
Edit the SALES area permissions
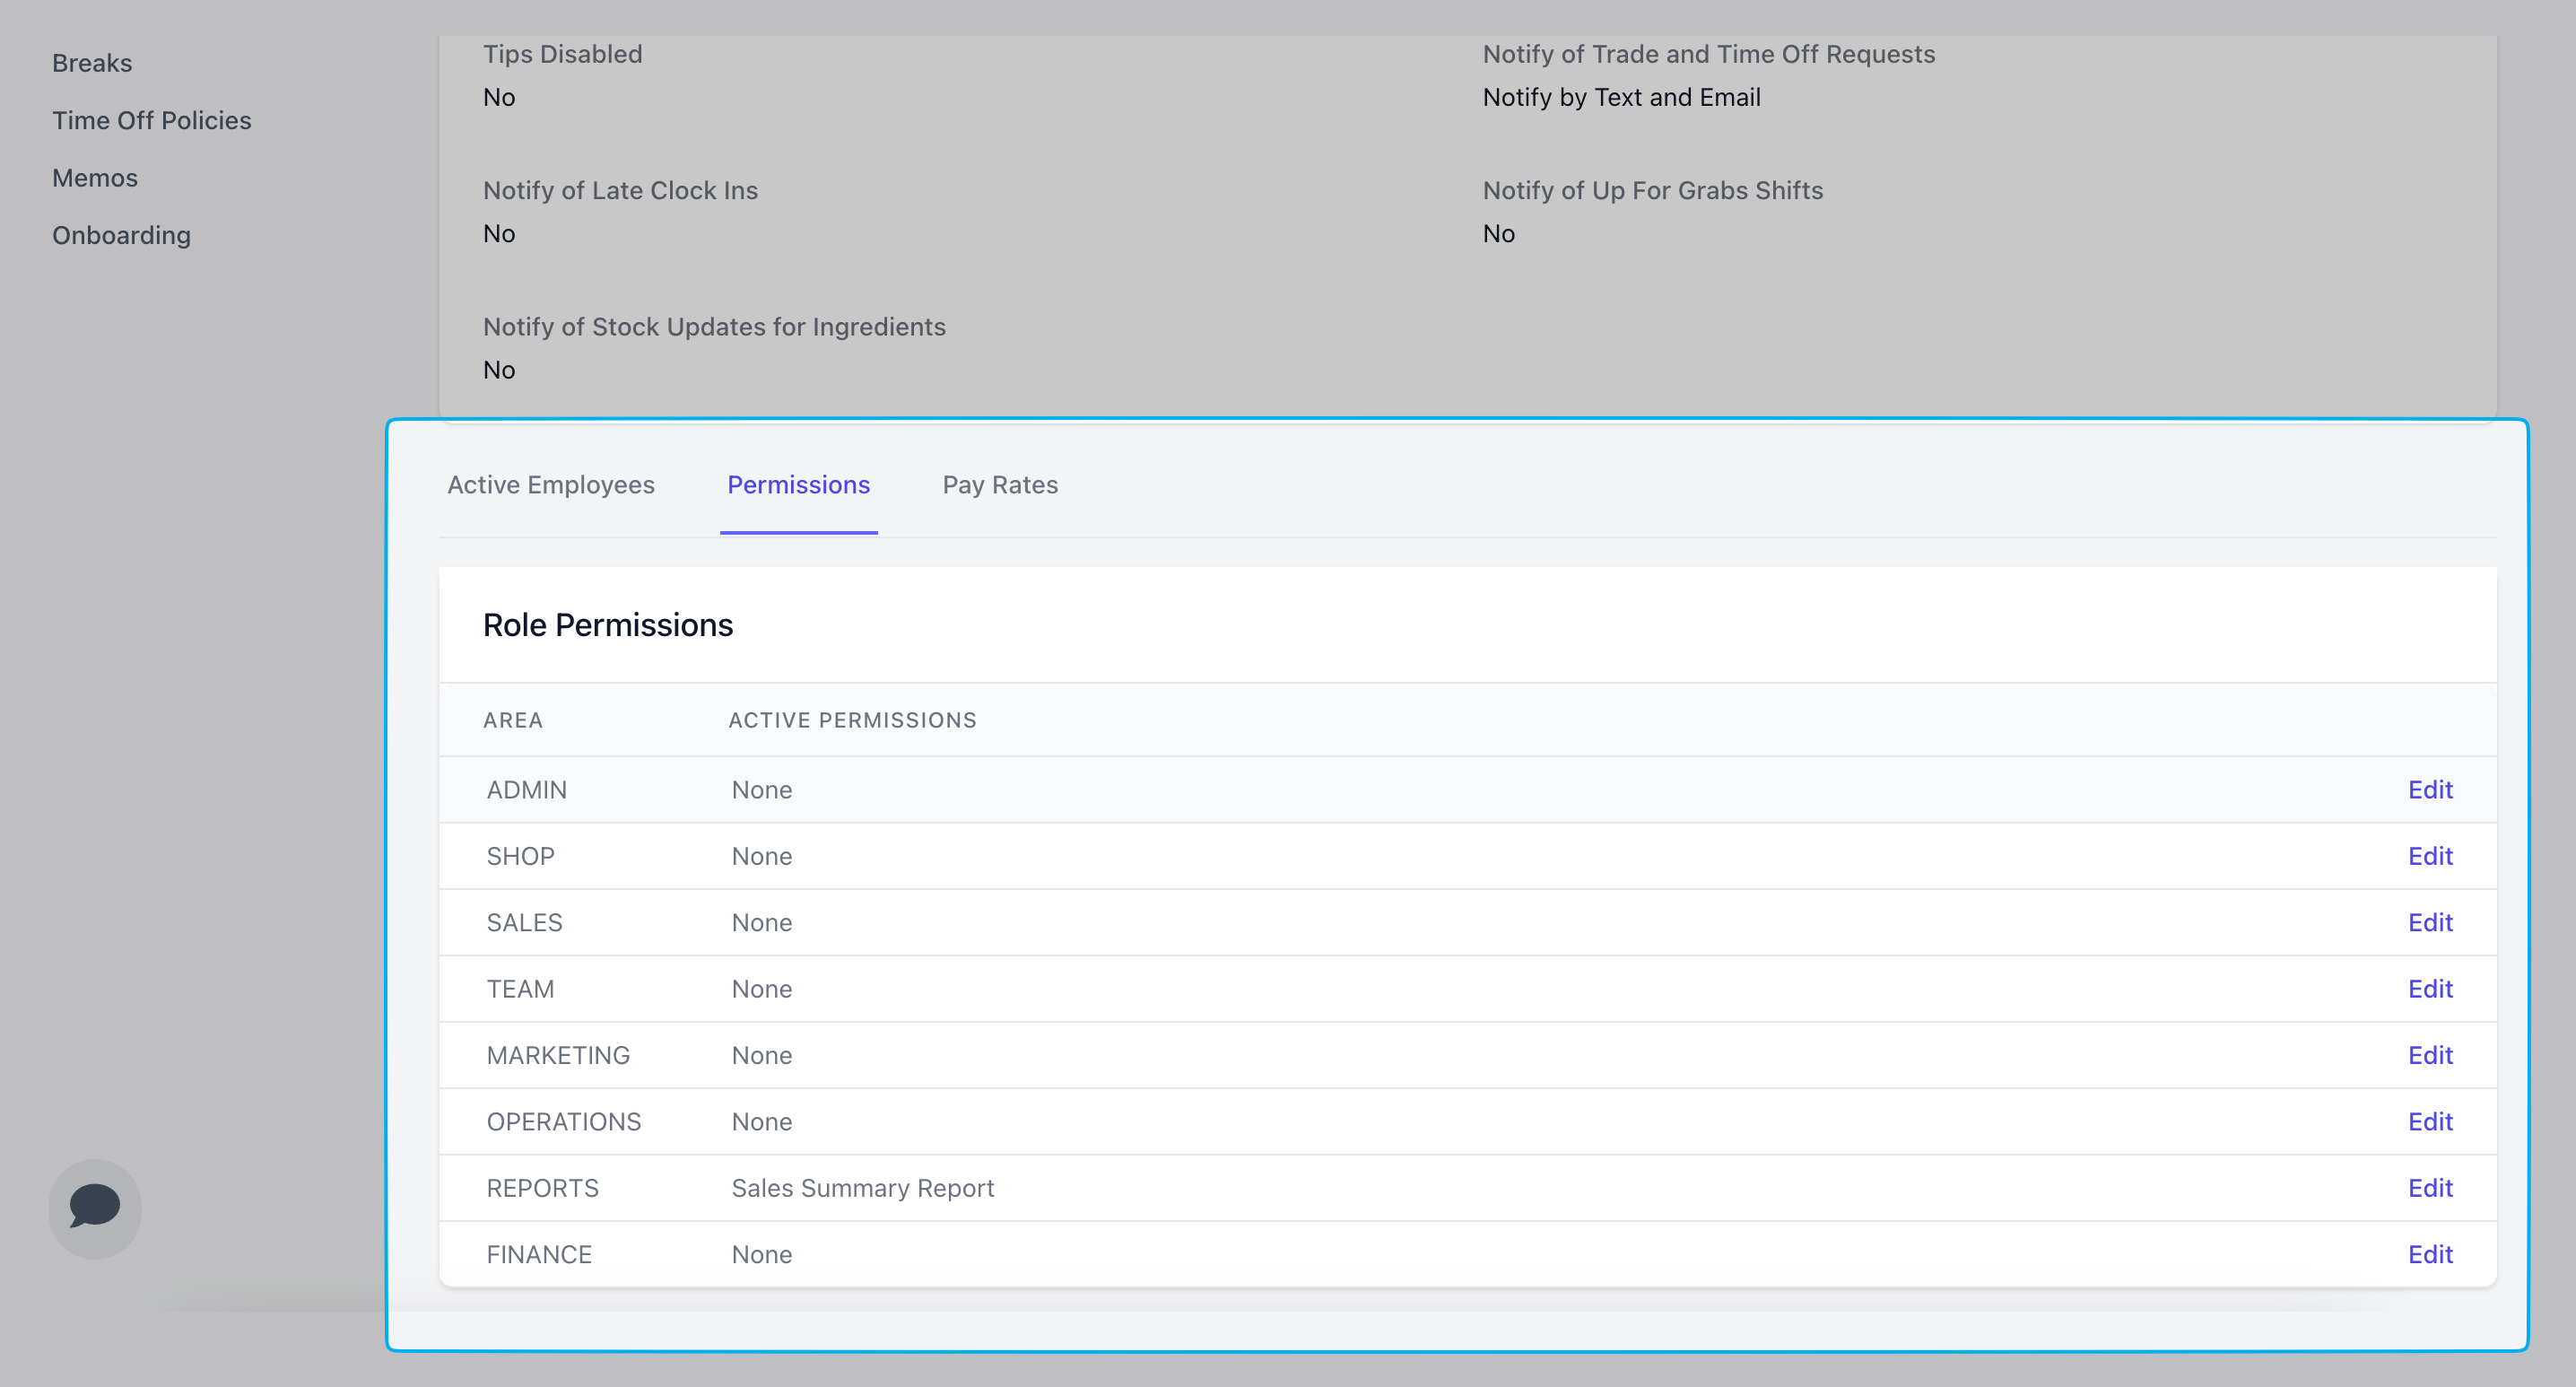(x=2429, y=922)
